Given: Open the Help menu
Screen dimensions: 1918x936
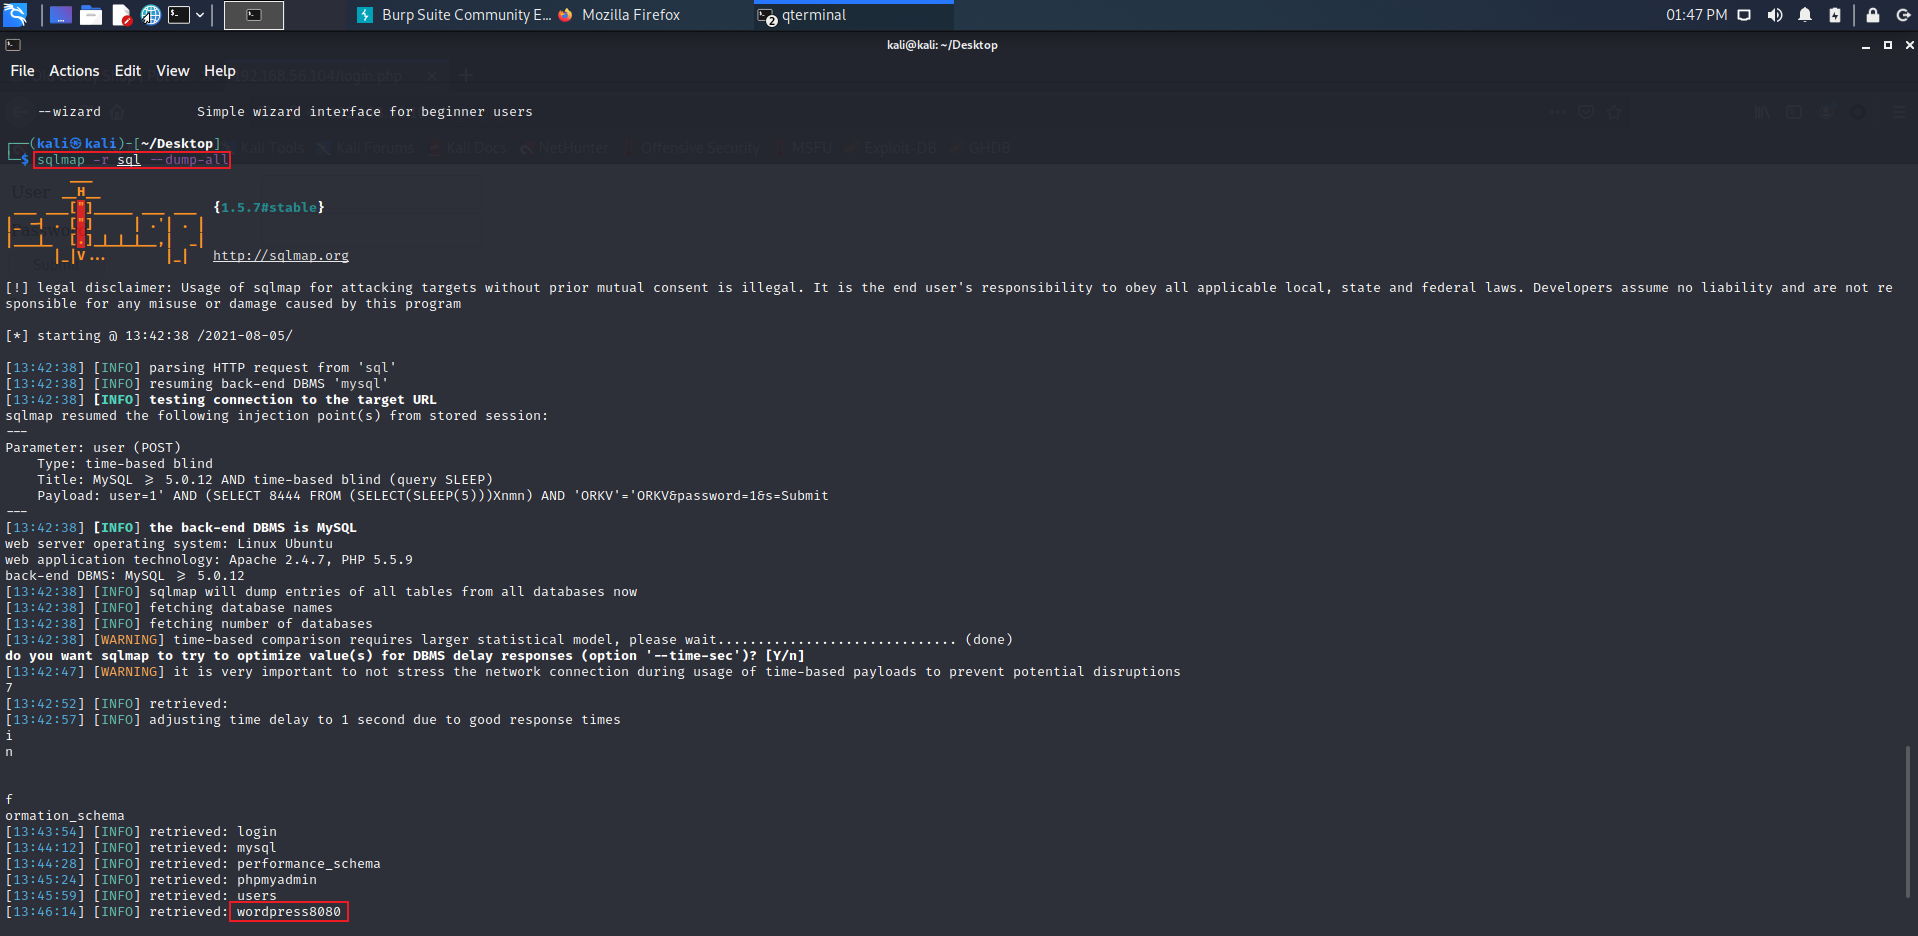Looking at the screenshot, I should pos(220,71).
